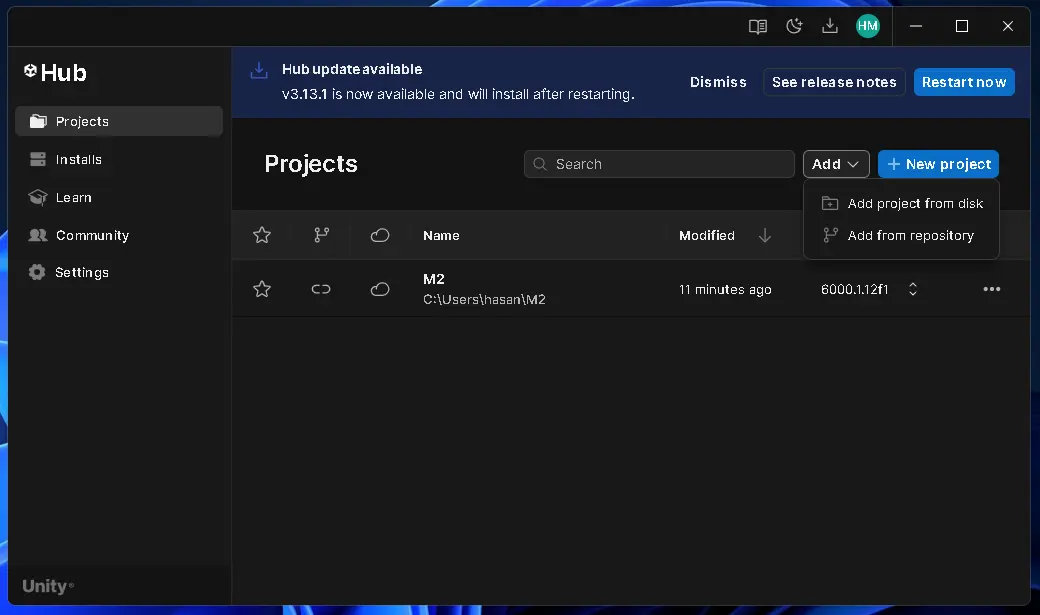This screenshot has width=1040, height=615.
Task: Click the Modified sort arrow
Action: click(x=765, y=236)
